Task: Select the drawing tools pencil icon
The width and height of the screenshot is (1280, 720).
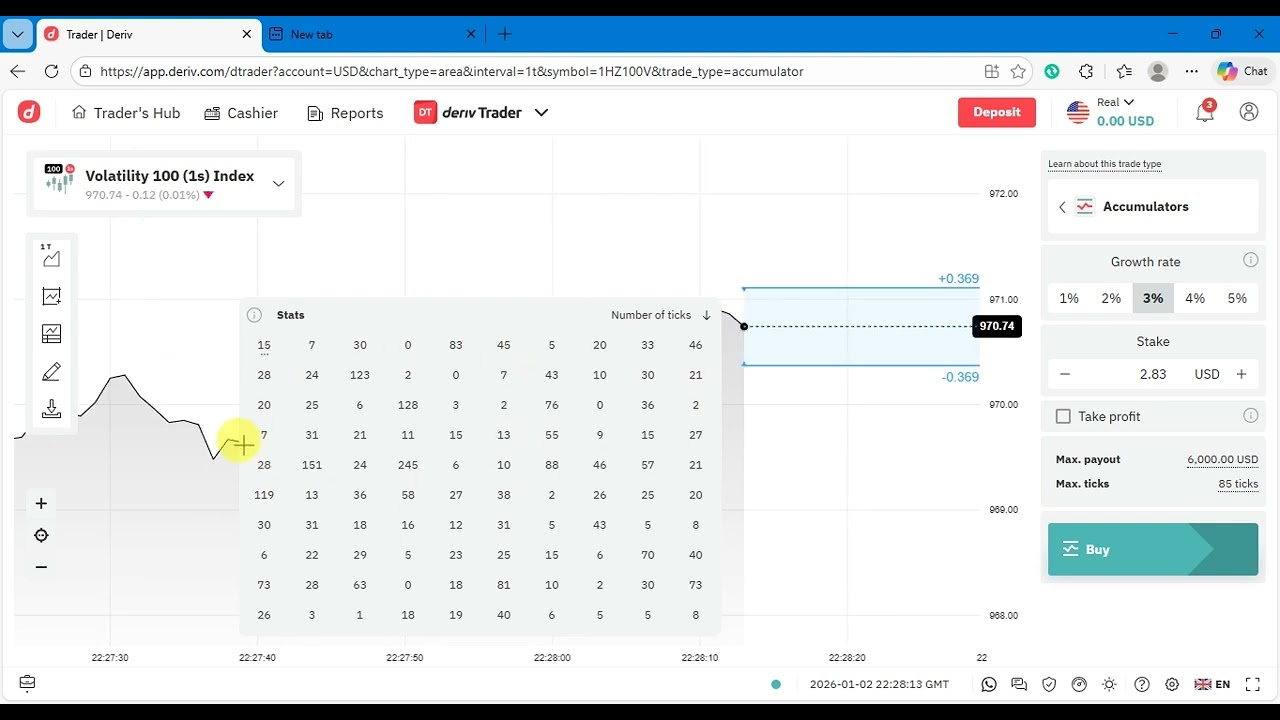Action: 51,372
